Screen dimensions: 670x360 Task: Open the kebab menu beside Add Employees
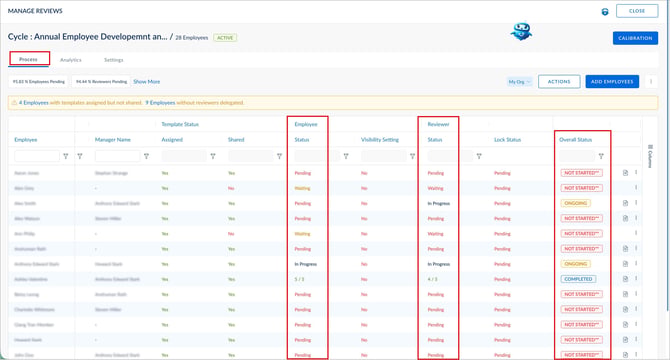pos(651,81)
